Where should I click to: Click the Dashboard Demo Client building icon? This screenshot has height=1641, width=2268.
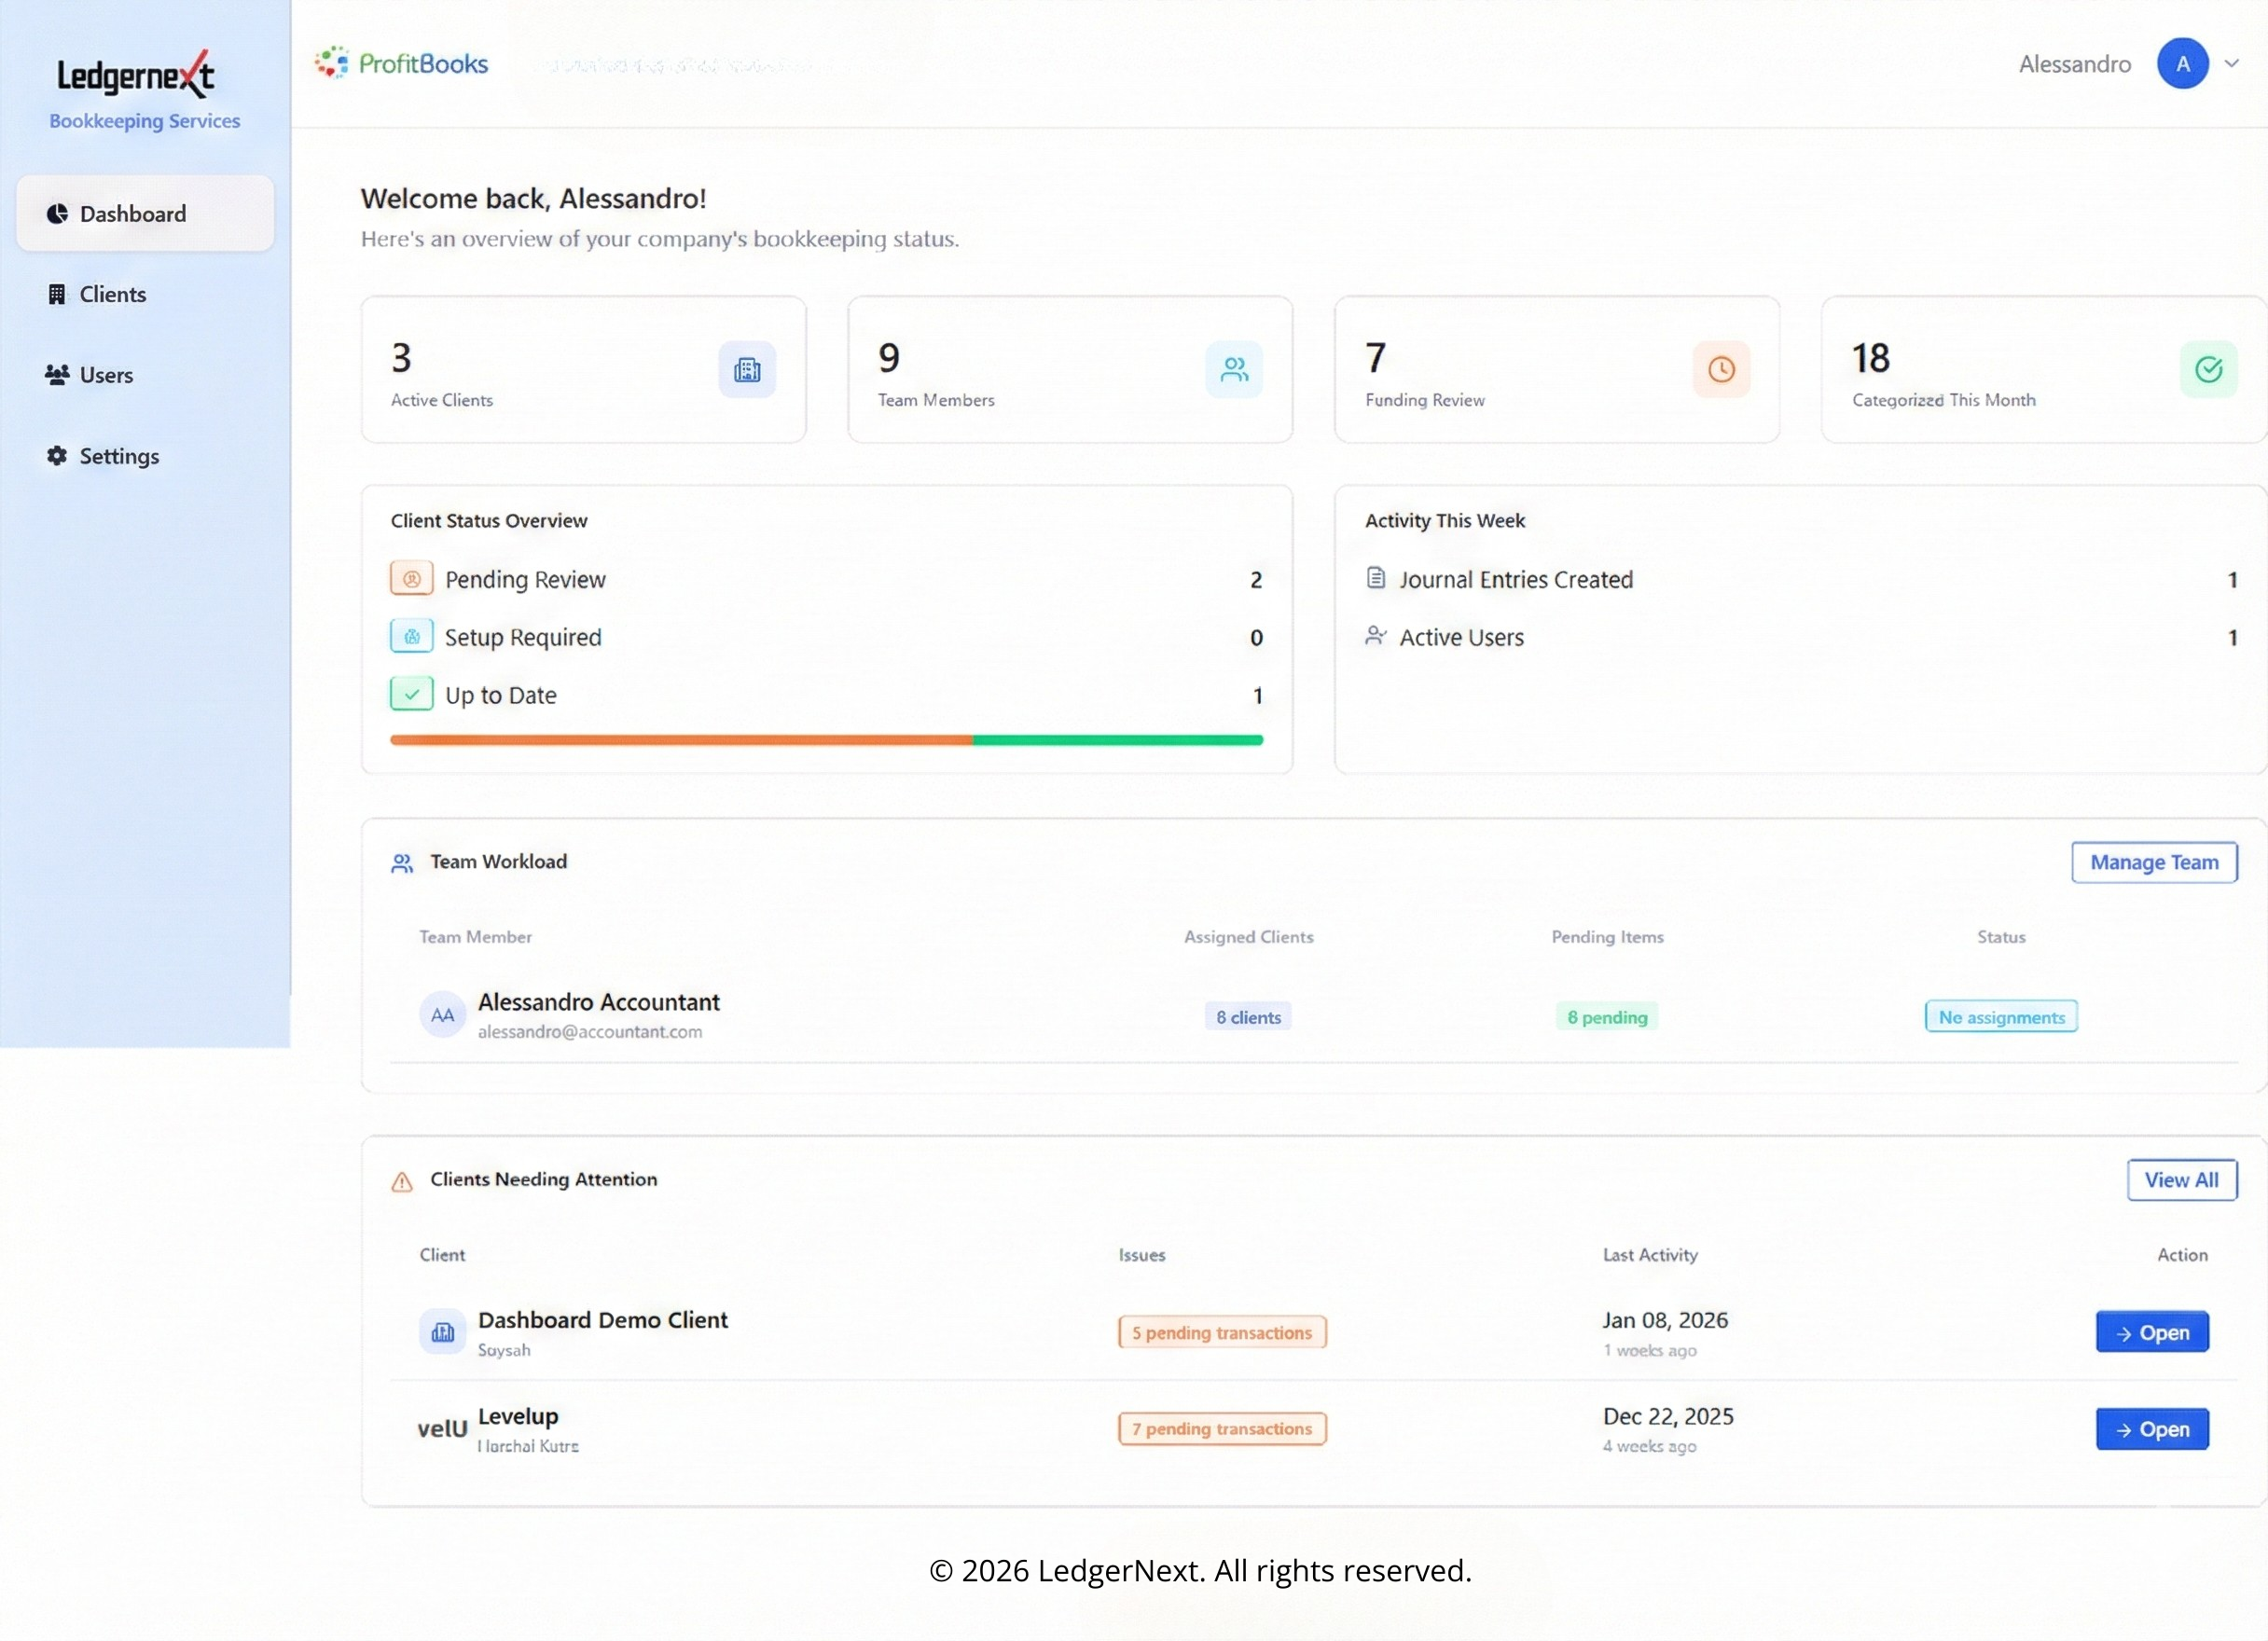point(442,1332)
